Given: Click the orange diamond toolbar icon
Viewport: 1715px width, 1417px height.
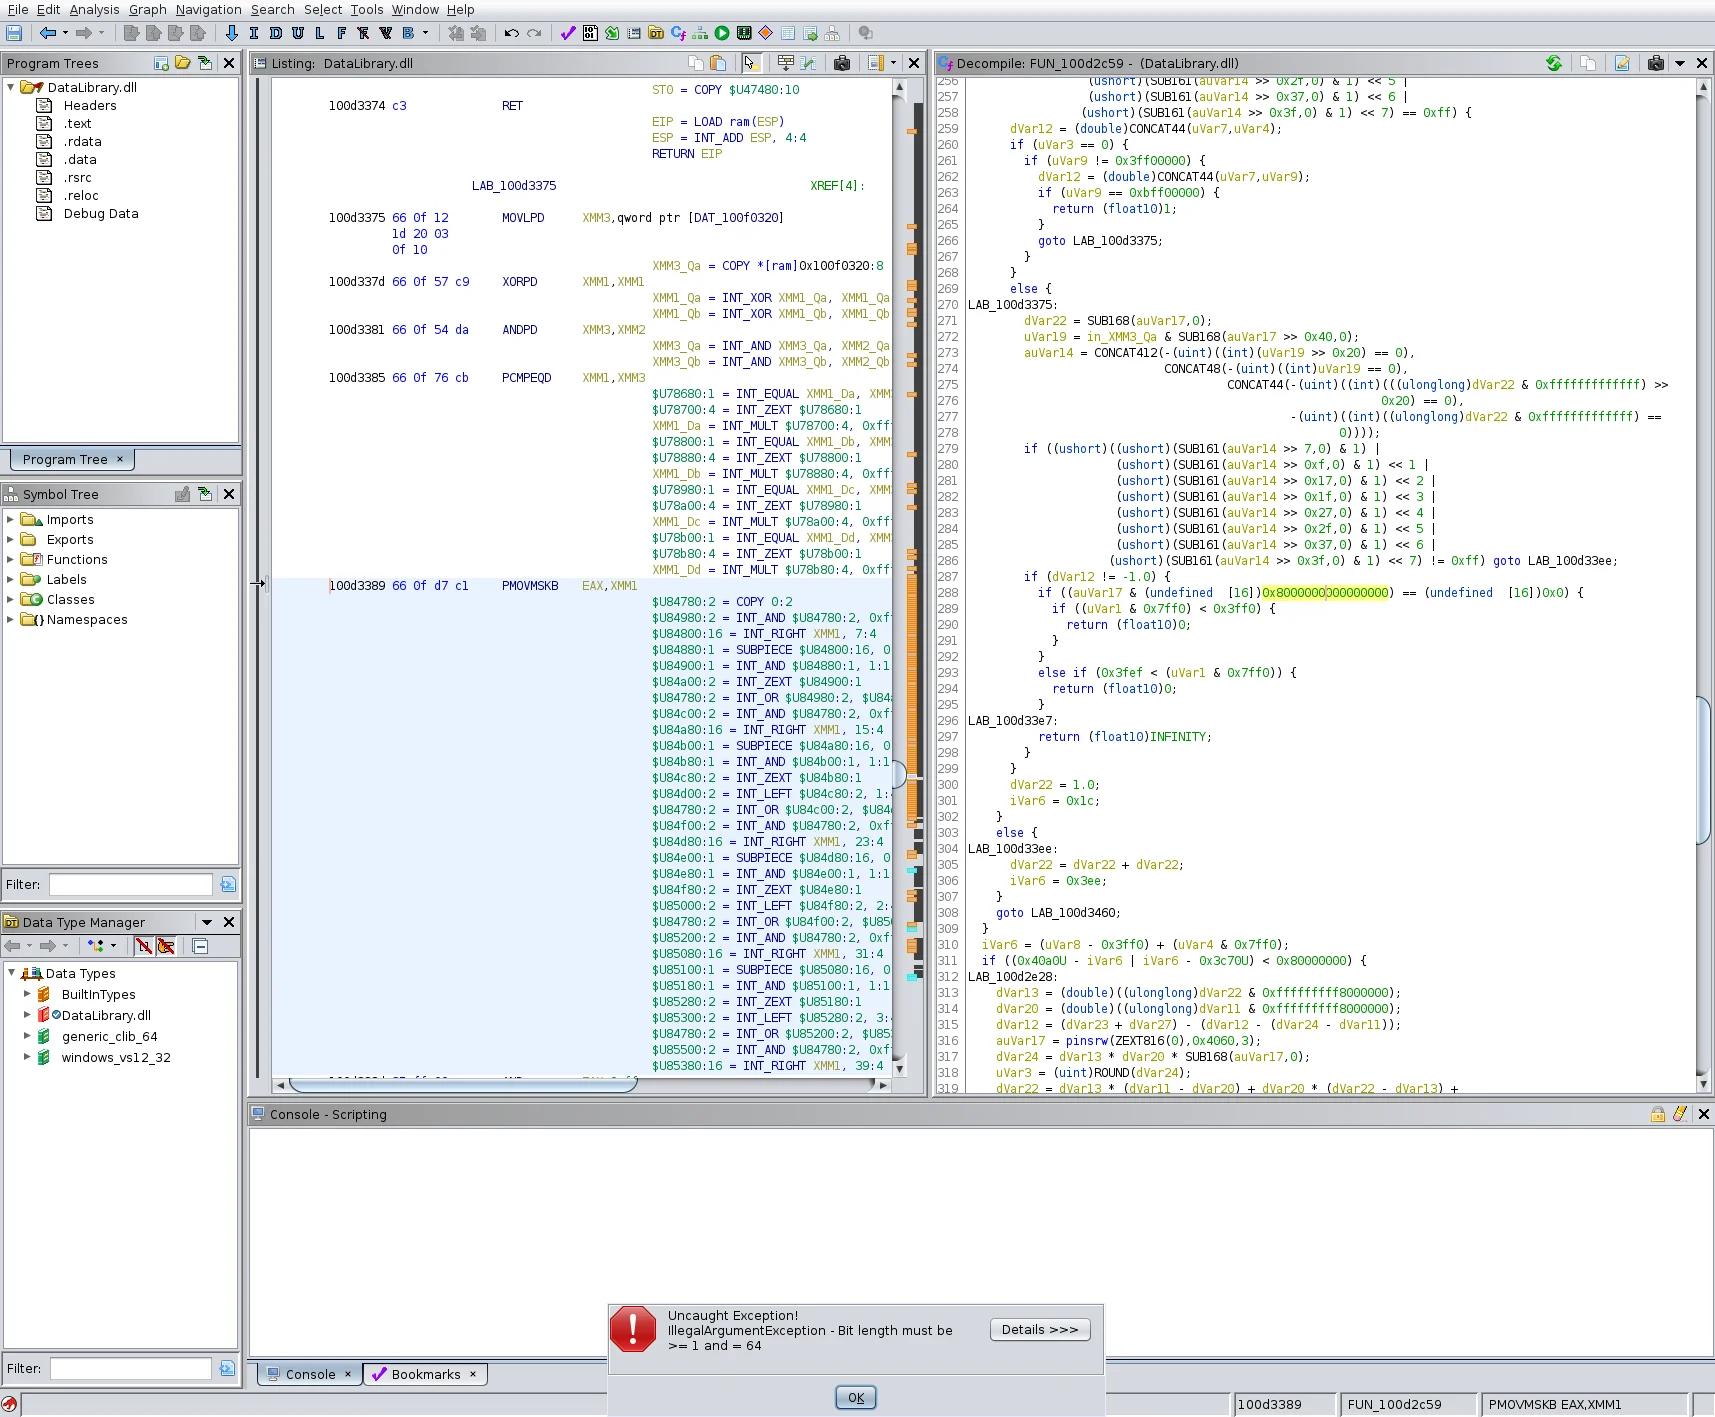Looking at the screenshot, I should 766,33.
